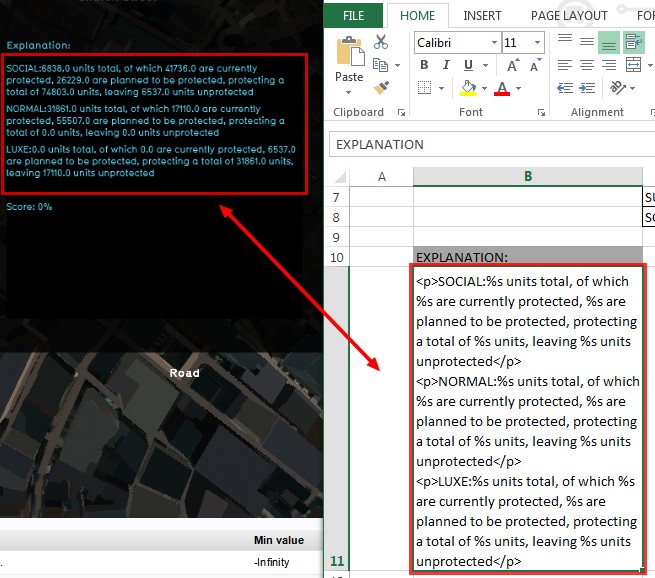The image size is (655, 578).
Task: Click the Paste clipboard icon
Action: (350, 51)
